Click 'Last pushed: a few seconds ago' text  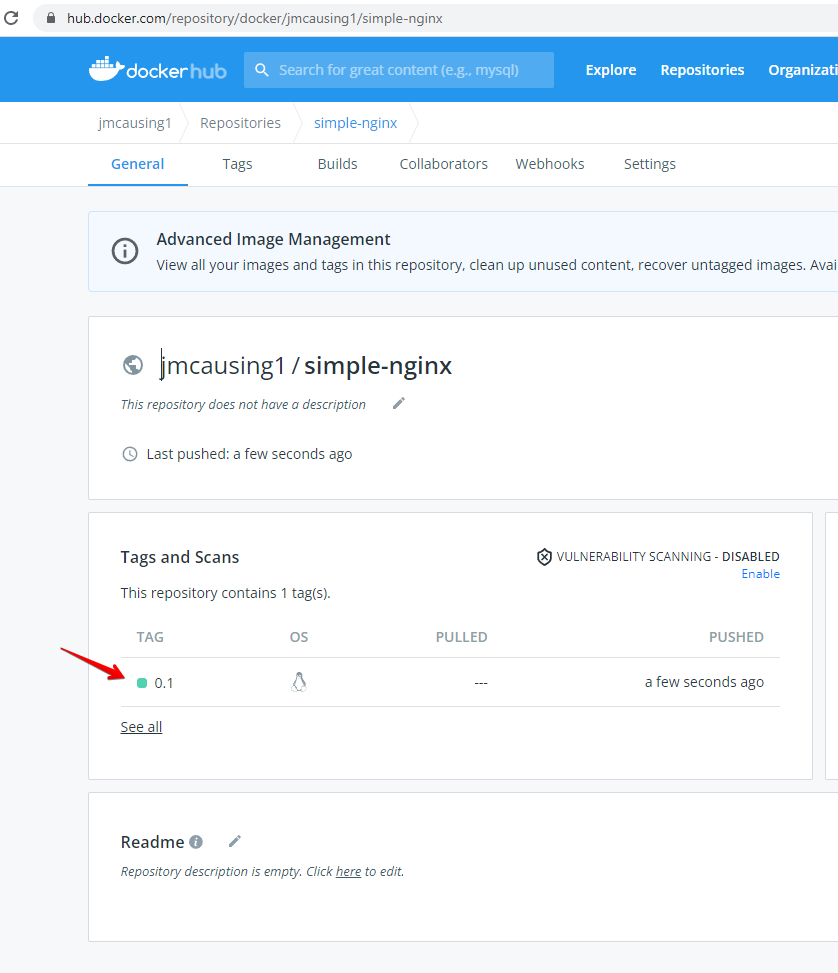[x=250, y=454]
